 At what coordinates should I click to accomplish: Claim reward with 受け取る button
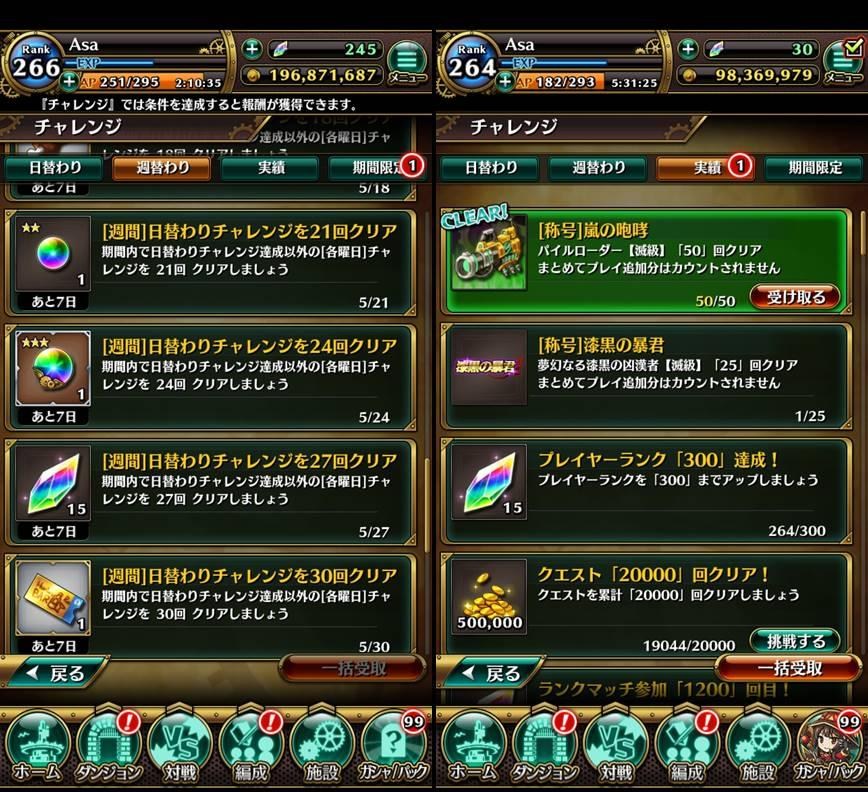(x=795, y=297)
